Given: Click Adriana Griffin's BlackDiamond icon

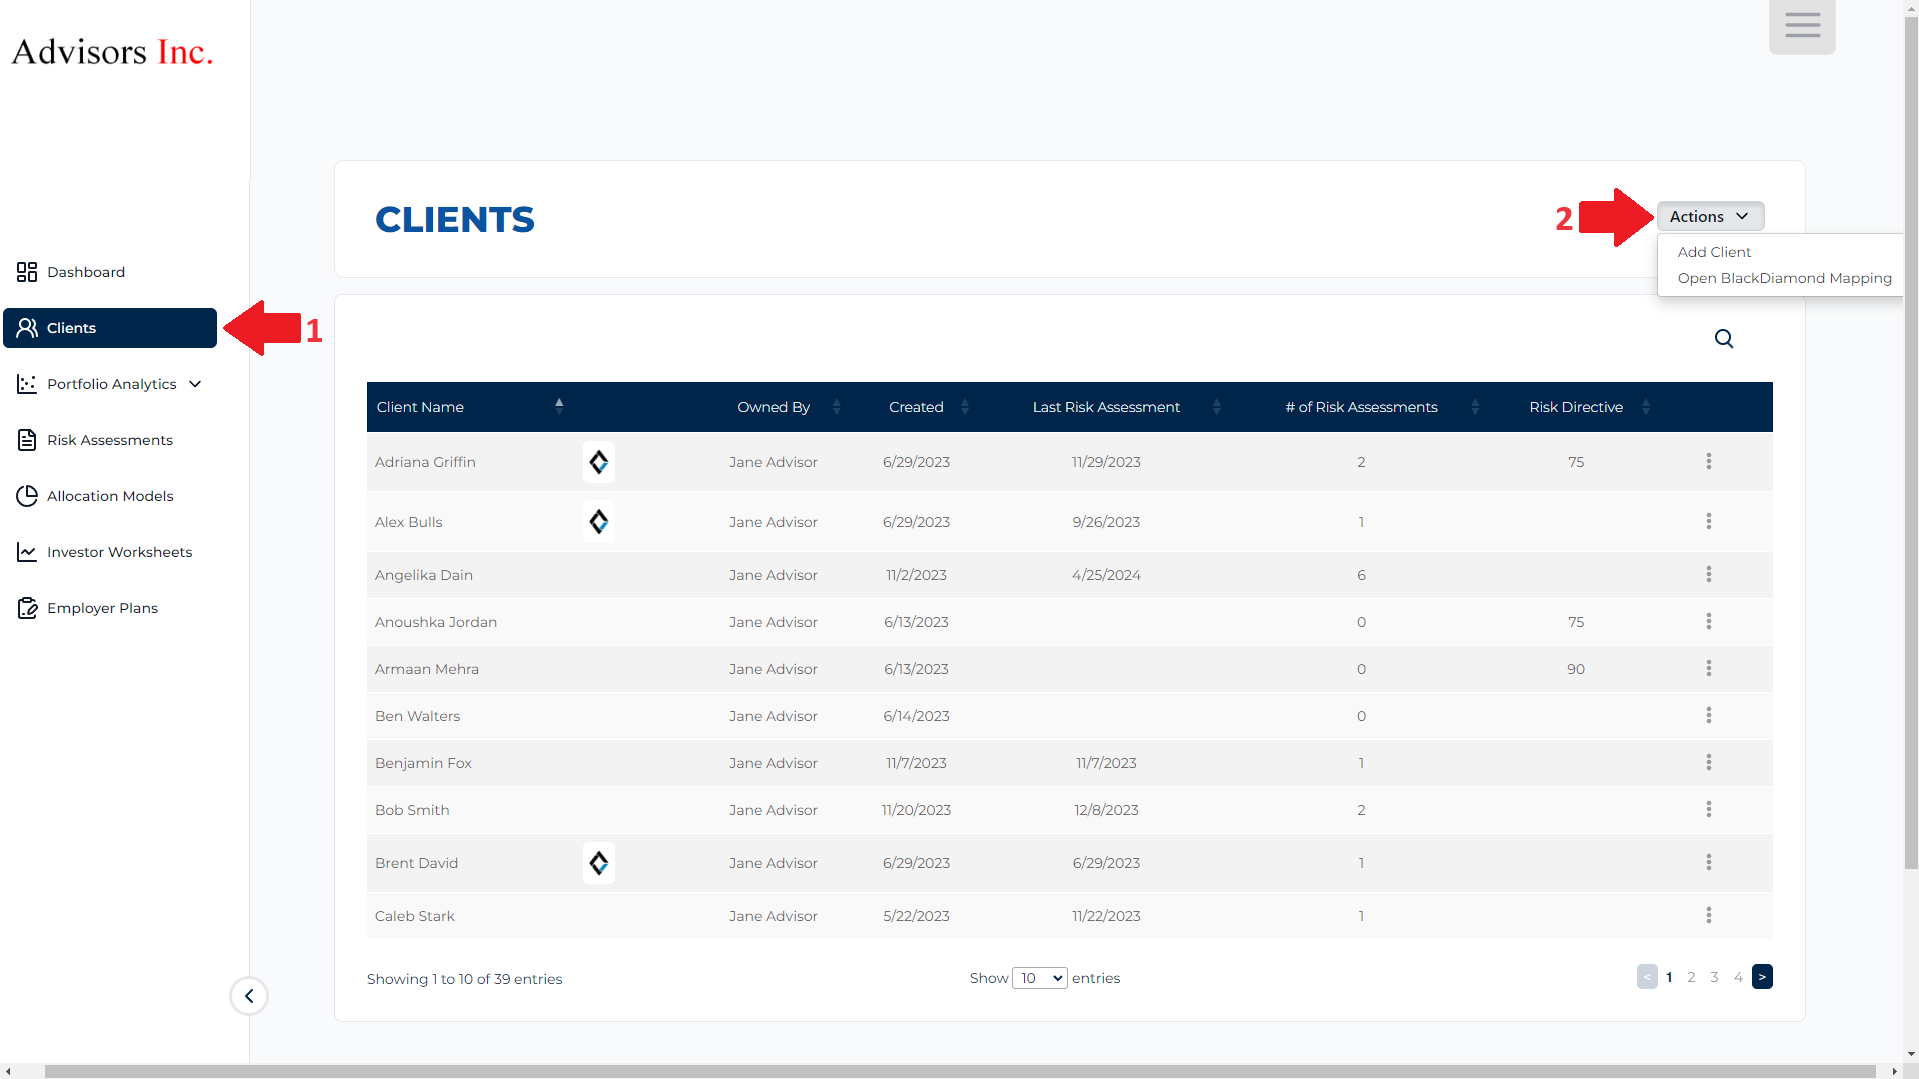Looking at the screenshot, I should coord(598,462).
